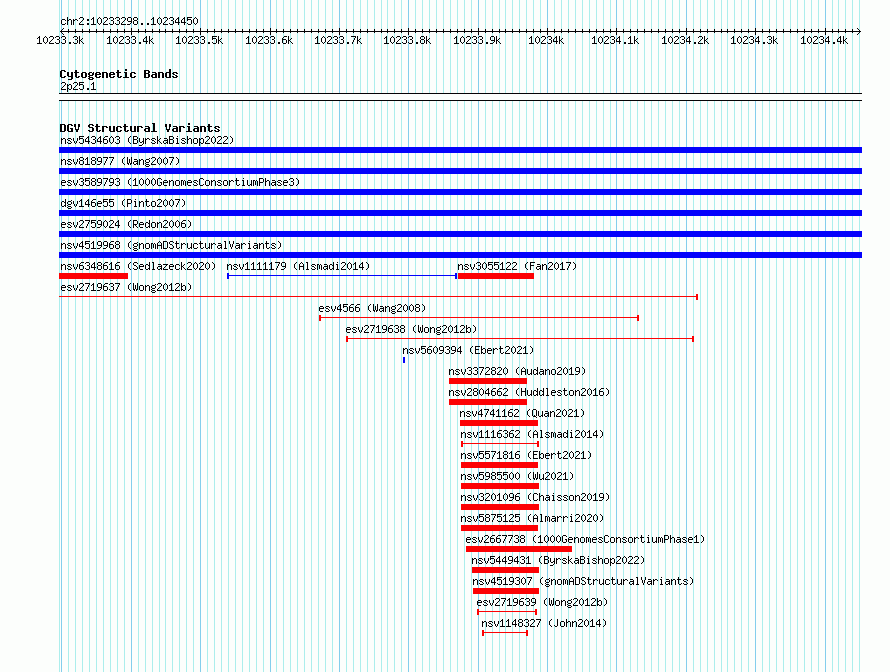Click the blue bar under esv3589793

coord(460,192)
